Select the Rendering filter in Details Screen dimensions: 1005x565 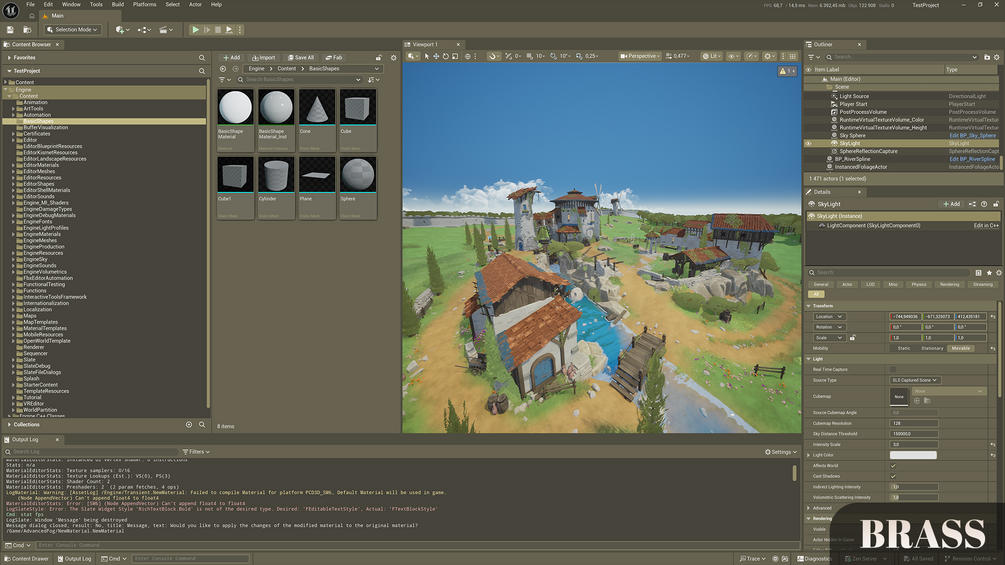[950, 284]
